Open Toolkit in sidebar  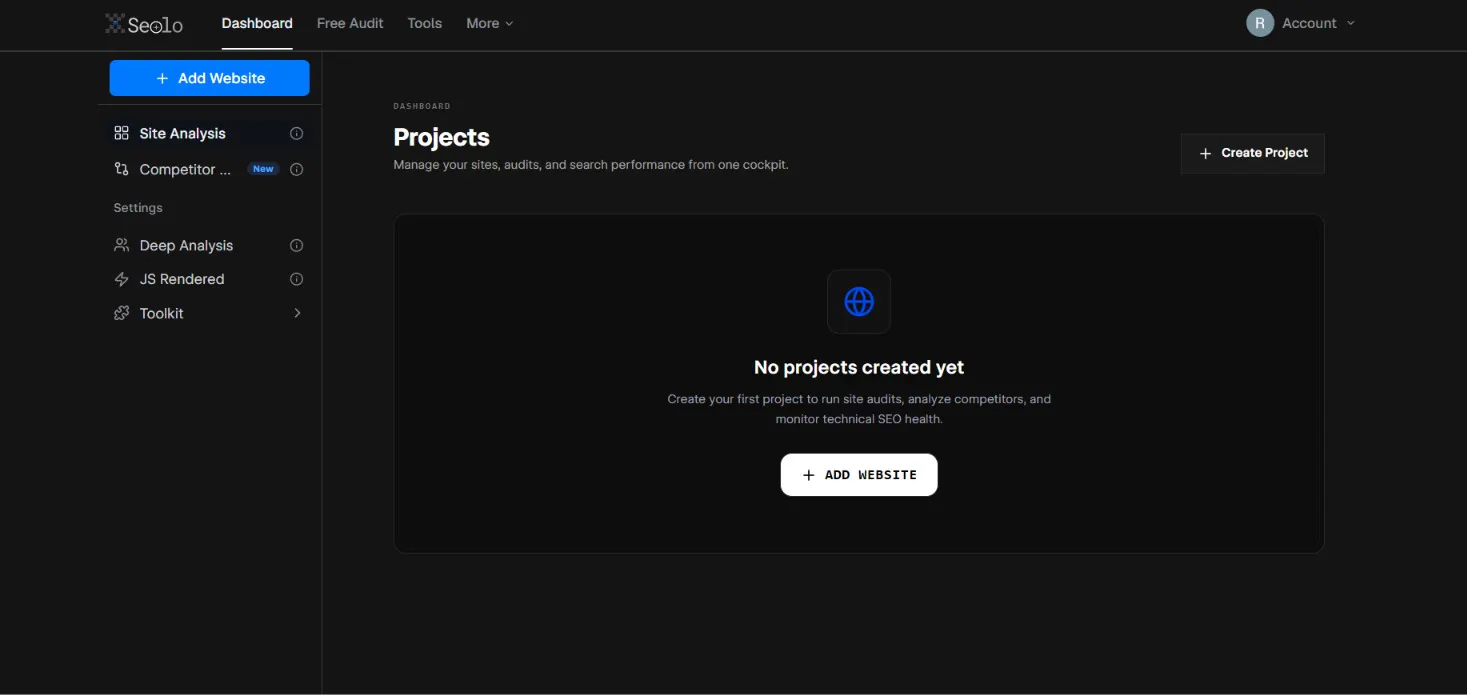pyautogui.click(x=209, y=313)
